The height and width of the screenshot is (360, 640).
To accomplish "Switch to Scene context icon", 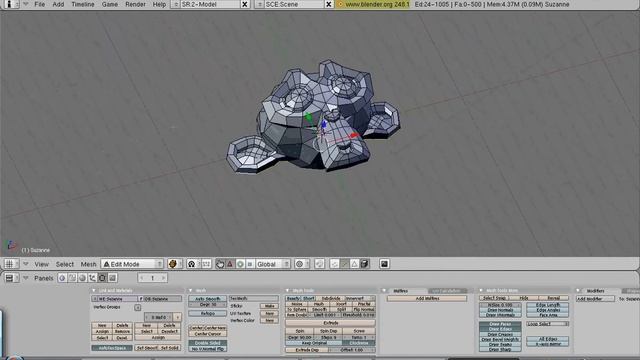I will (x=112, y=278).
